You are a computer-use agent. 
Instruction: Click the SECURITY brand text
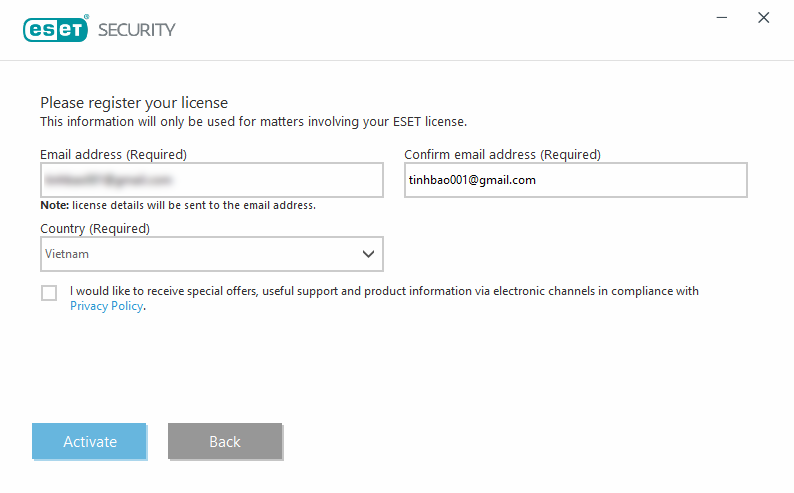pyautogui.click(x=135, y=30)
